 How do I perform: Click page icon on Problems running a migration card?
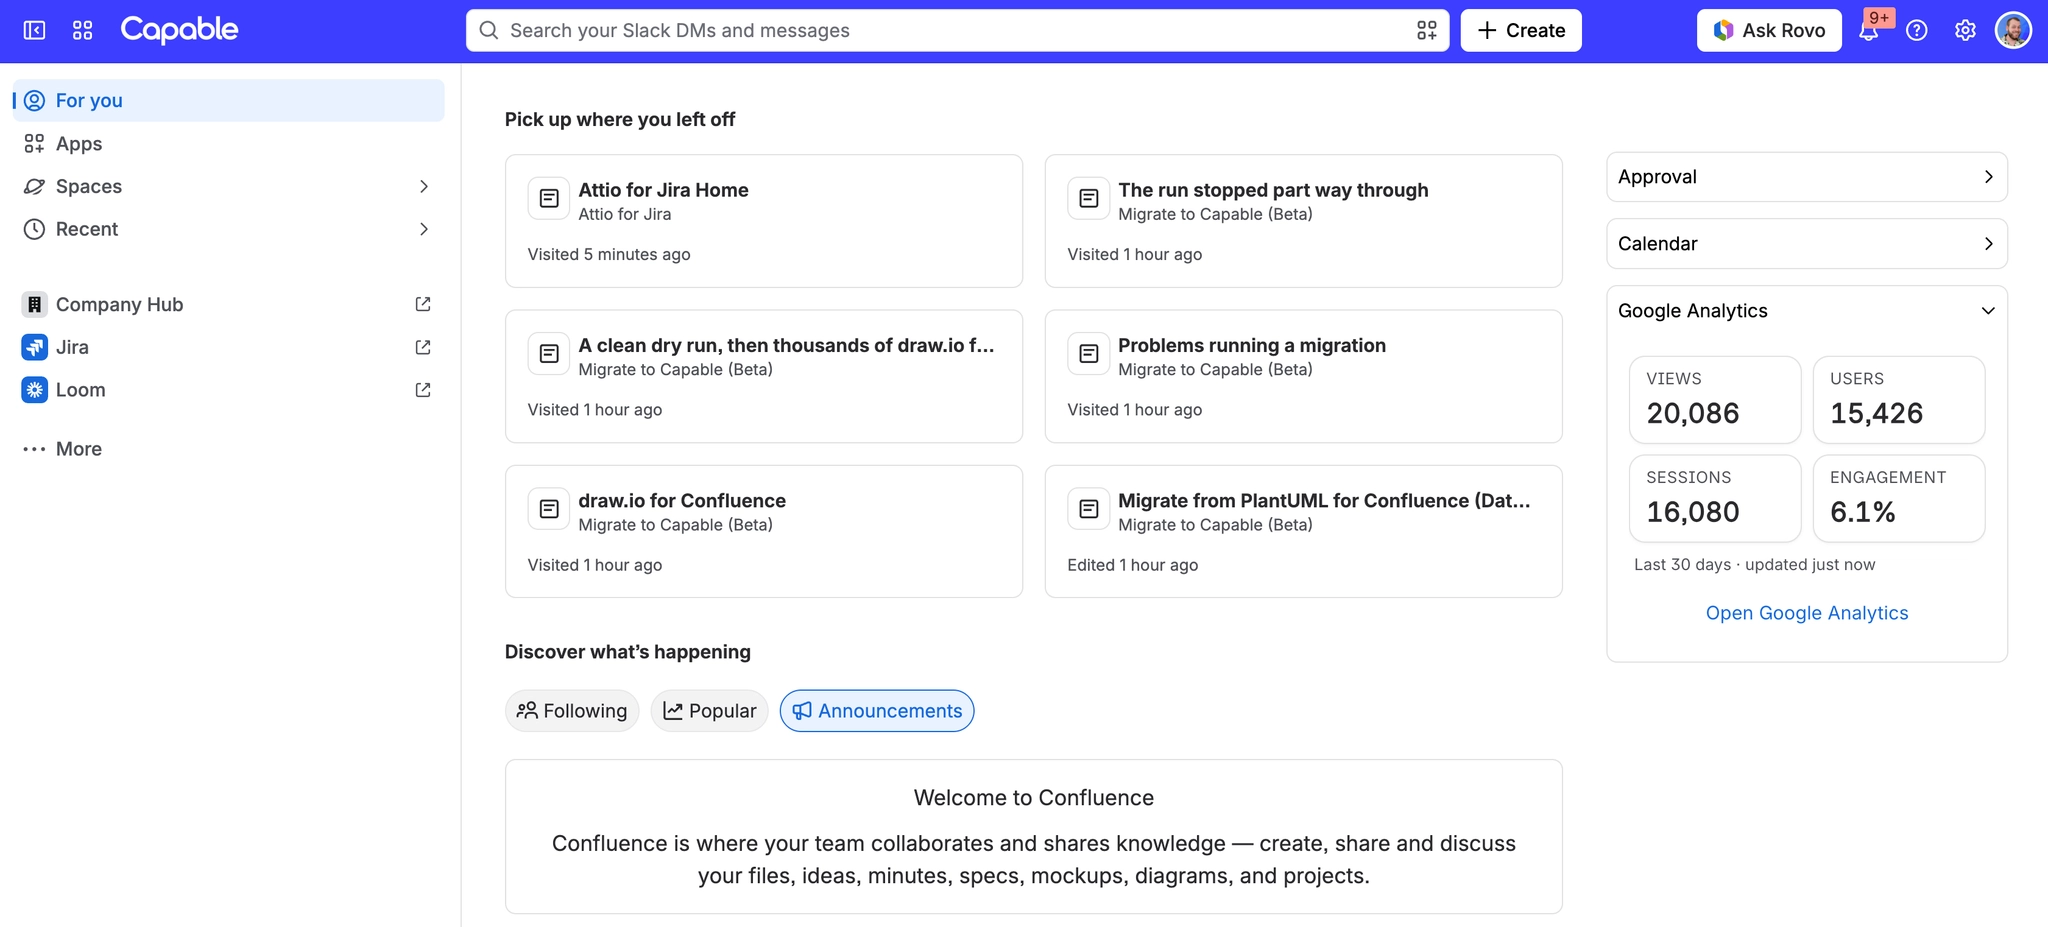click(x=1089, y=353)
